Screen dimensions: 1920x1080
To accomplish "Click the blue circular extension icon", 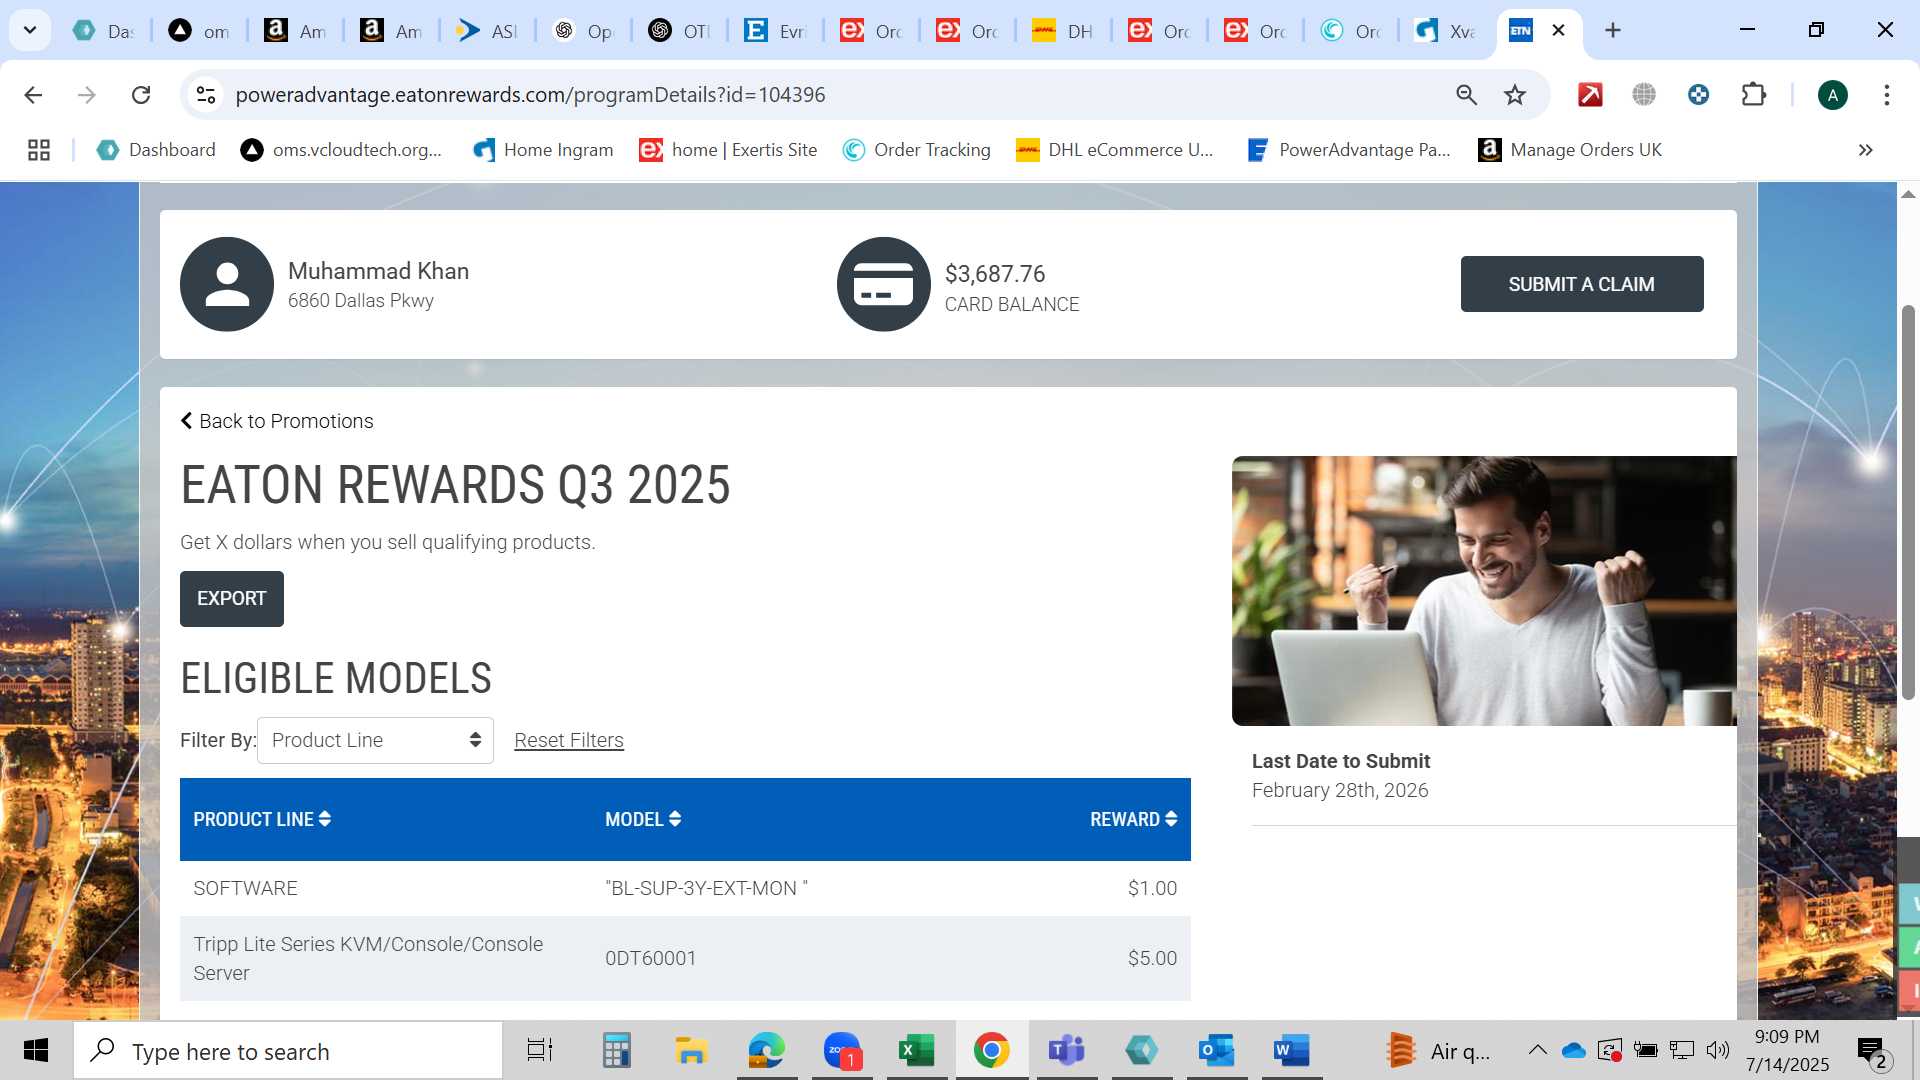I will 1698,95.
